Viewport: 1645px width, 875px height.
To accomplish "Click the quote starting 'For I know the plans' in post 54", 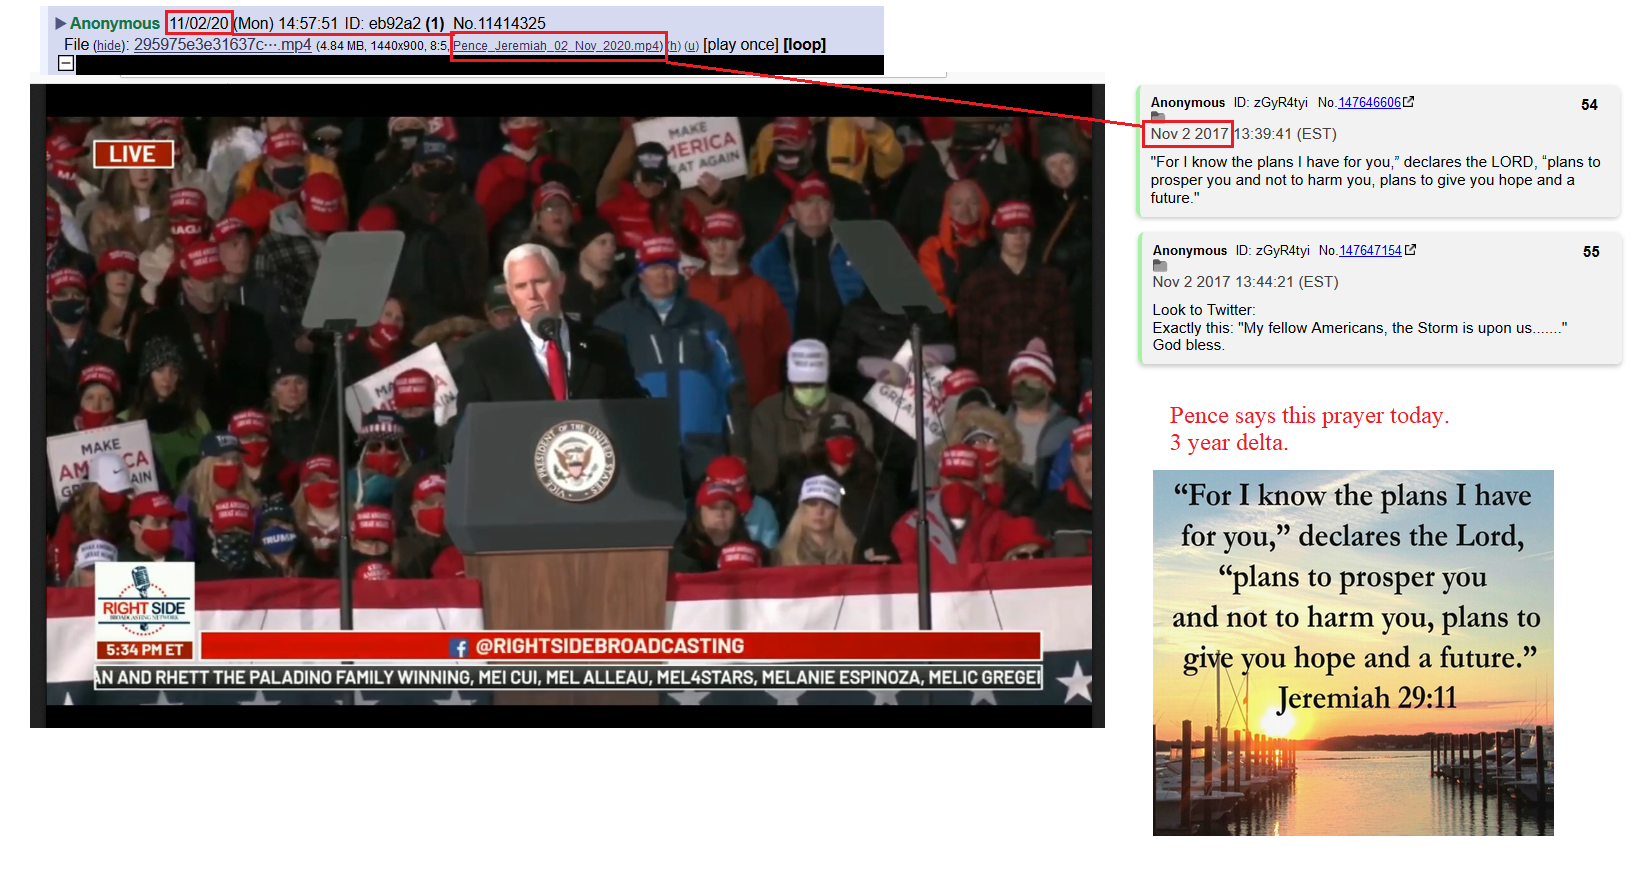I will coord(1375,180).
